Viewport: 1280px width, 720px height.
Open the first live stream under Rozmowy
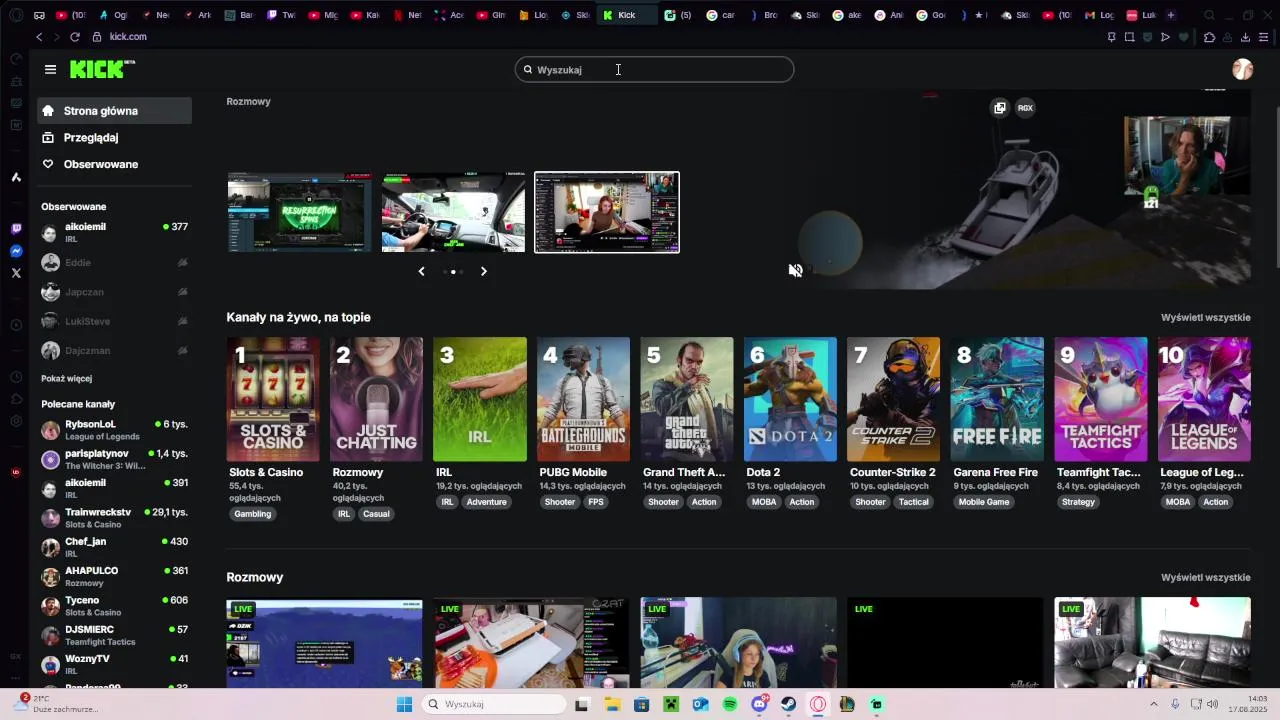(x=324, y=642)
